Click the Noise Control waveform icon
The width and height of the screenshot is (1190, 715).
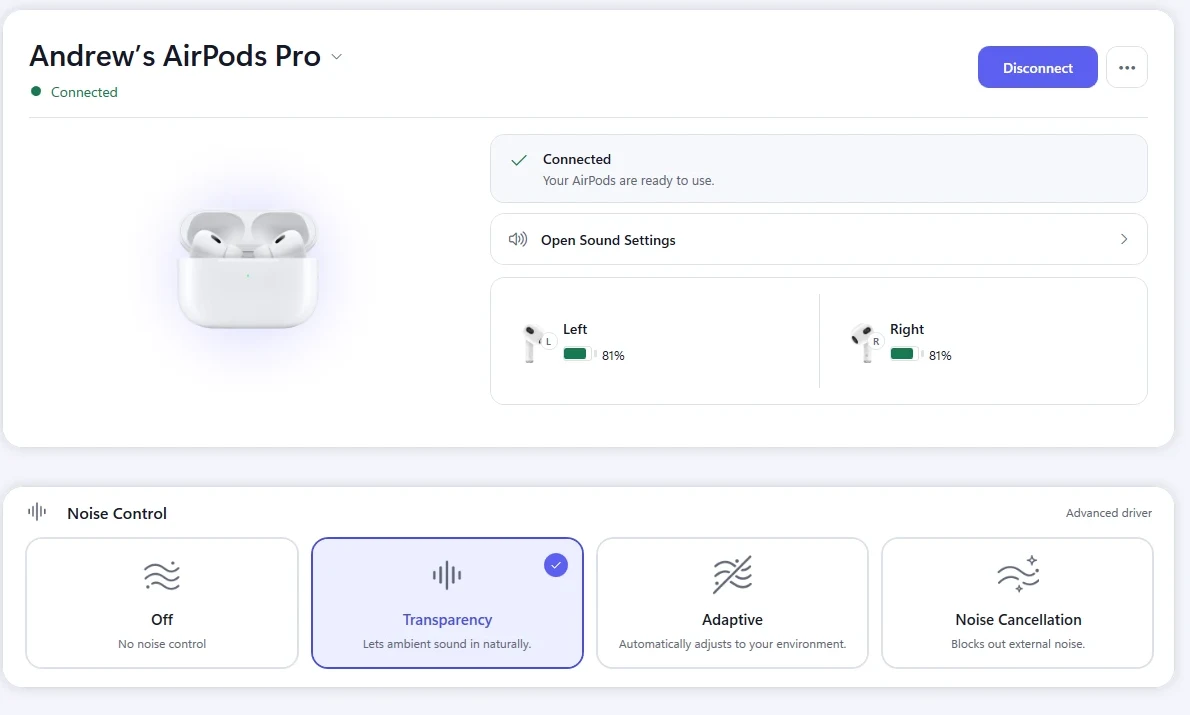click(x=37, y=512)
